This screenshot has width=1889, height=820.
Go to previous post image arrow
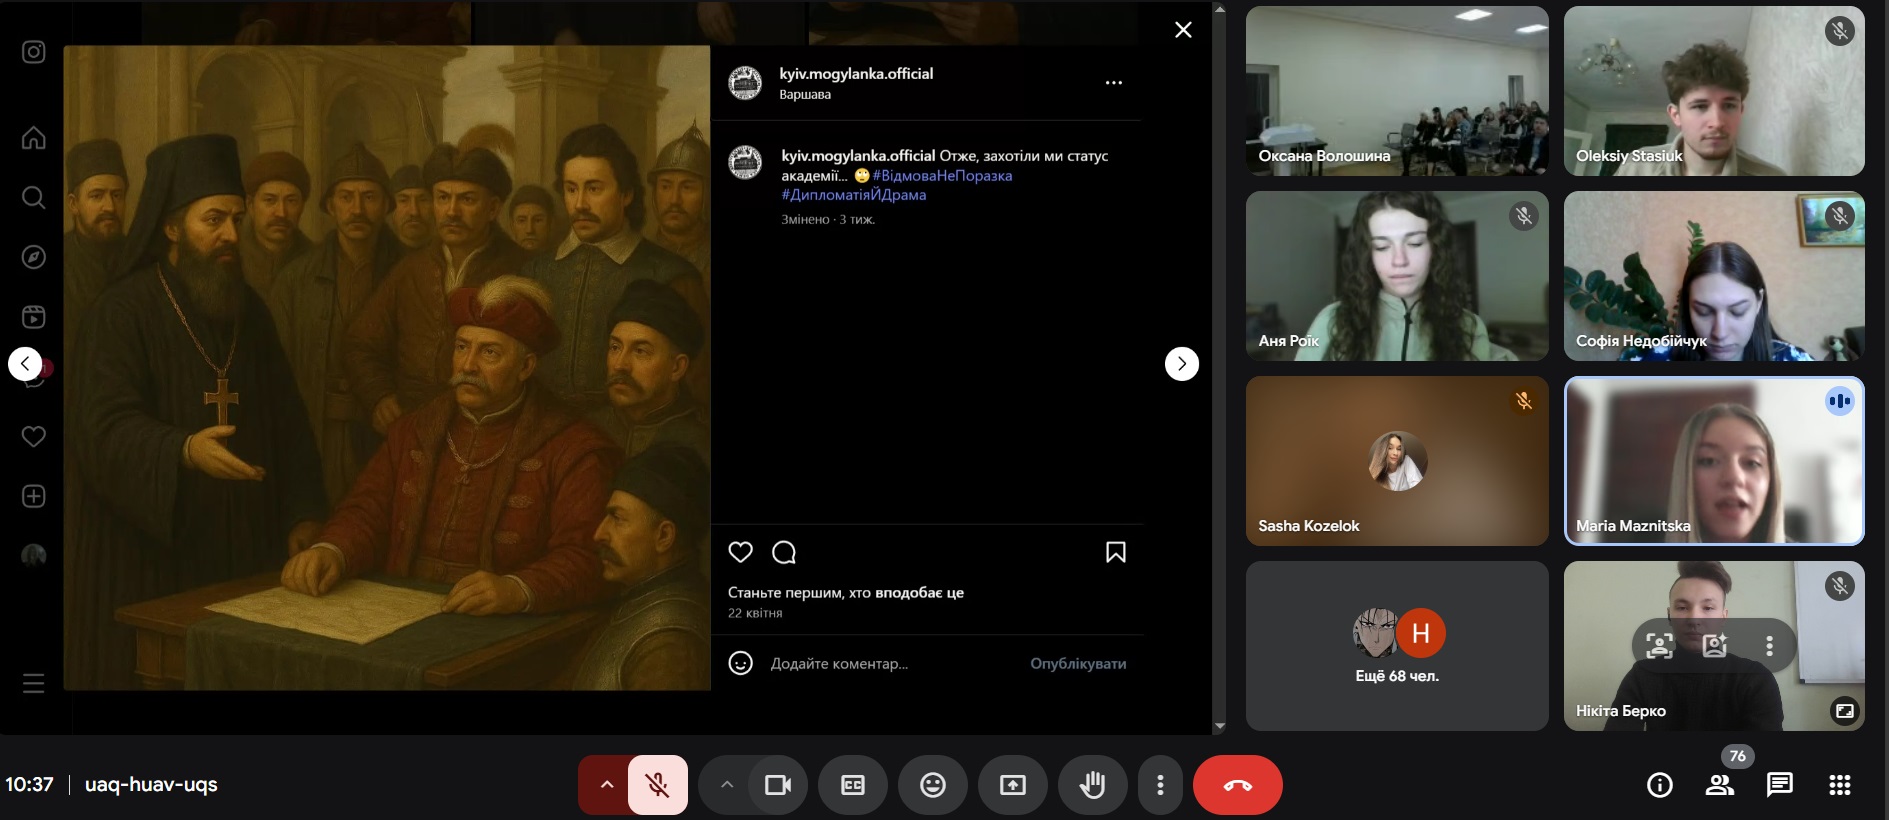pos(25,363)
